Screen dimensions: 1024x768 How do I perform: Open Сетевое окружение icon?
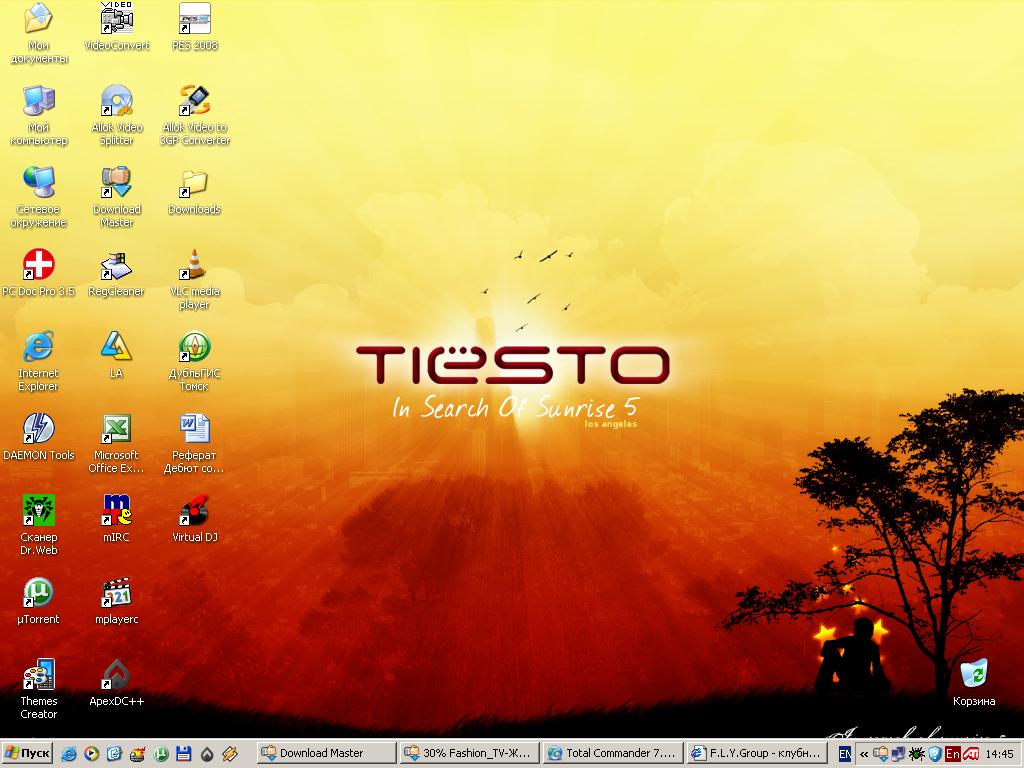pos(39,197)
